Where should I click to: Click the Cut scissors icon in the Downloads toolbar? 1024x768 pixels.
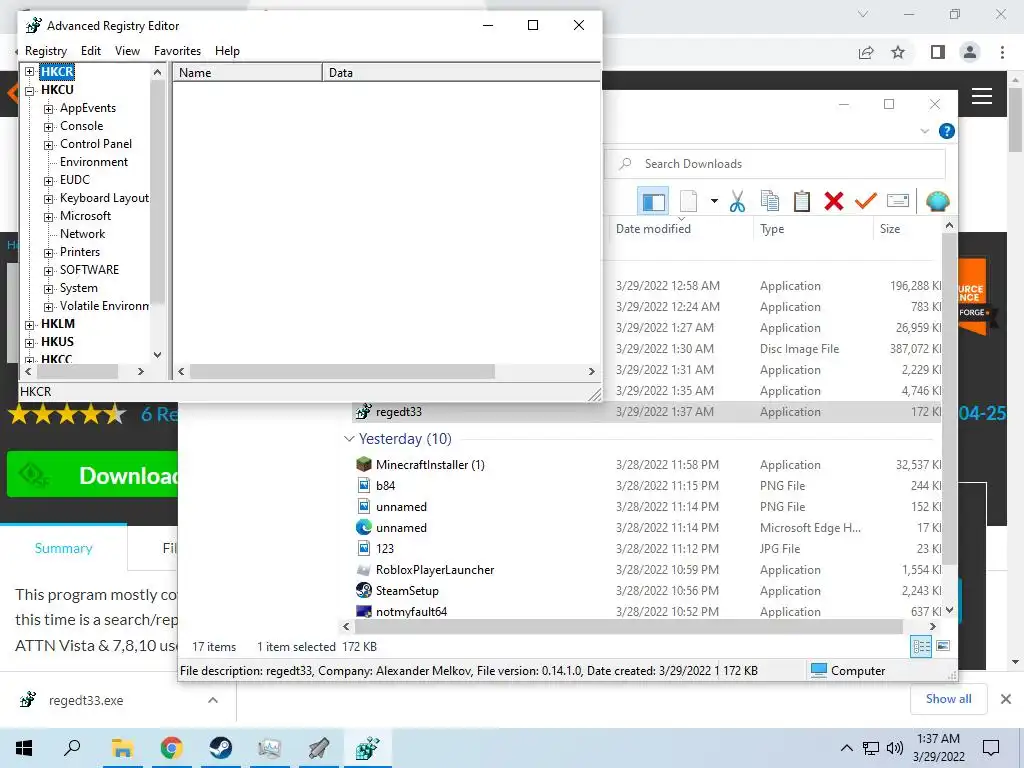point(737,201)
